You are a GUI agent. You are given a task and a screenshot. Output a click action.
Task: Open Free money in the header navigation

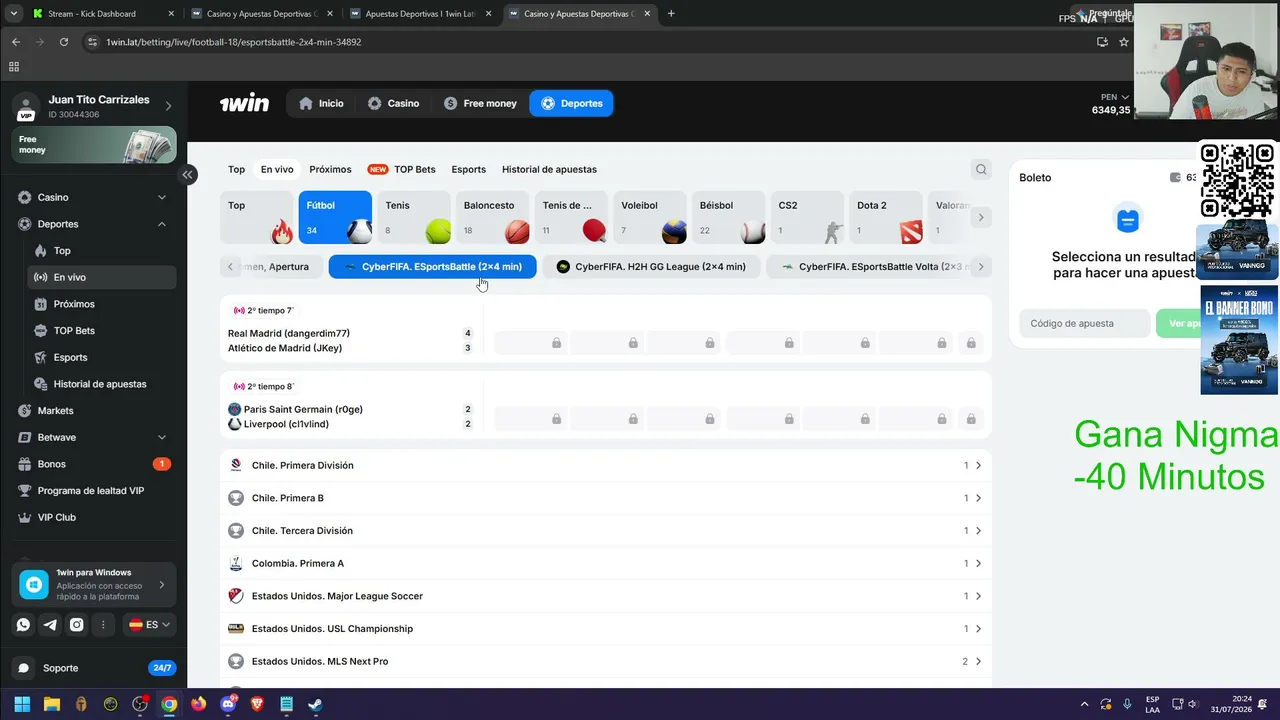coord(480,103)
